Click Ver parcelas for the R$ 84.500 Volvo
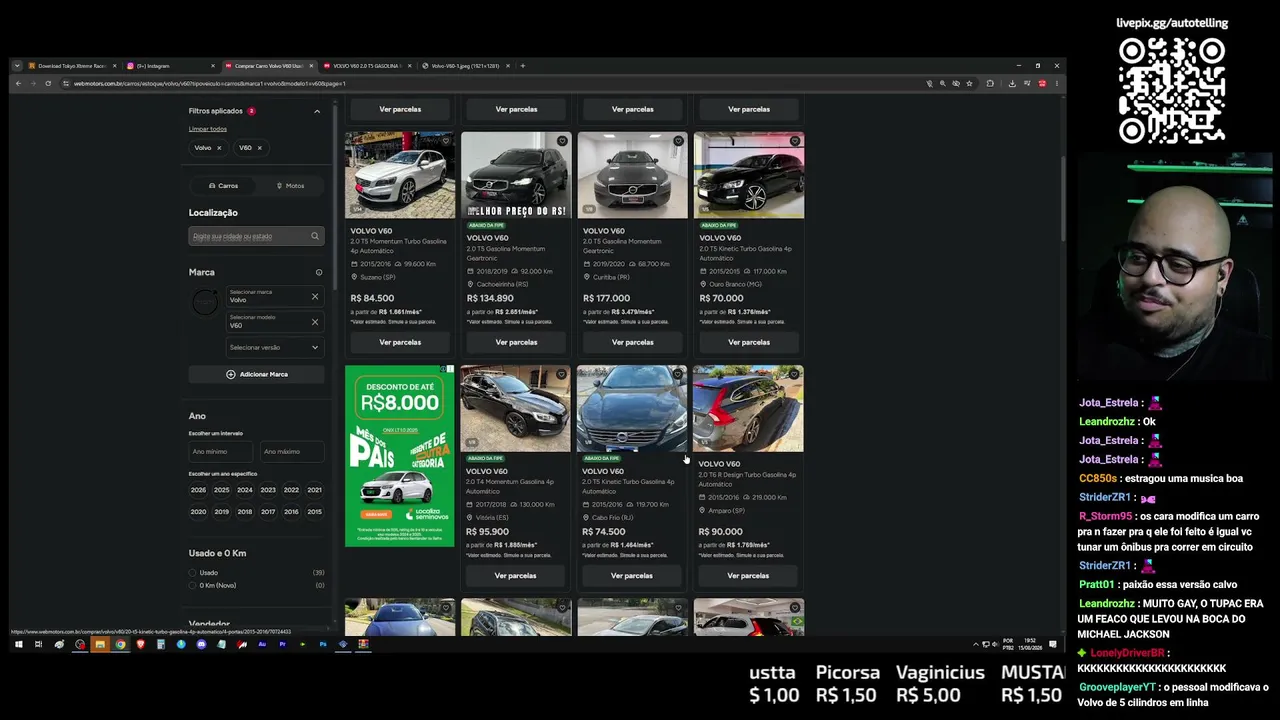This screenshot has width=1280, height=720. (400, 342)
